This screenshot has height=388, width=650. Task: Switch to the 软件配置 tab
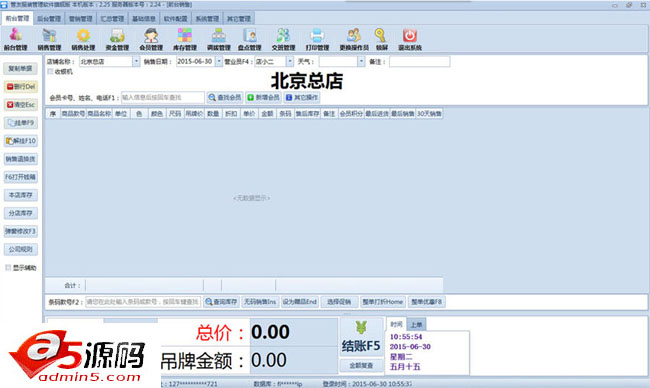click(175, 19)
